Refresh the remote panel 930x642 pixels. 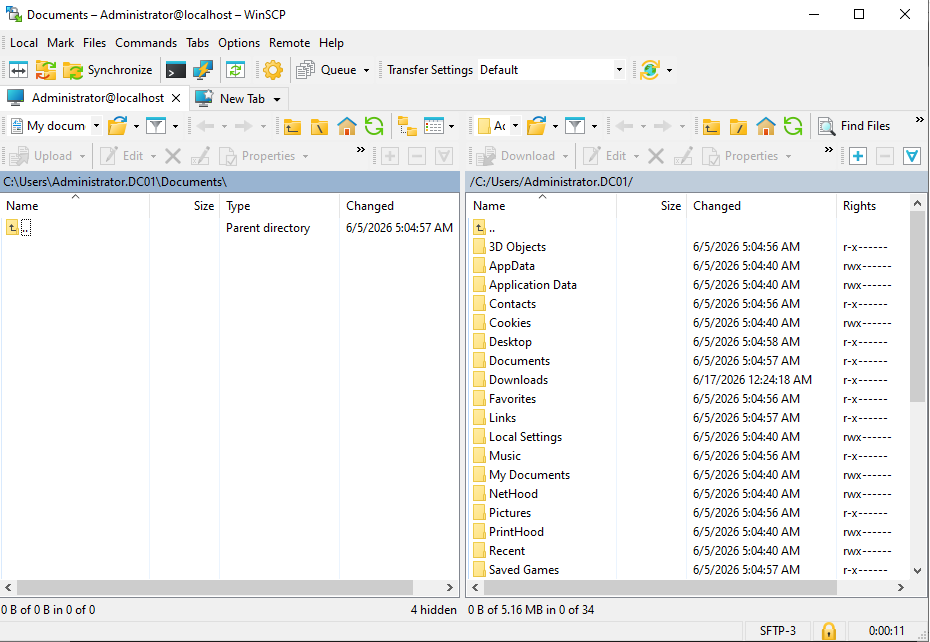(793, 126)
